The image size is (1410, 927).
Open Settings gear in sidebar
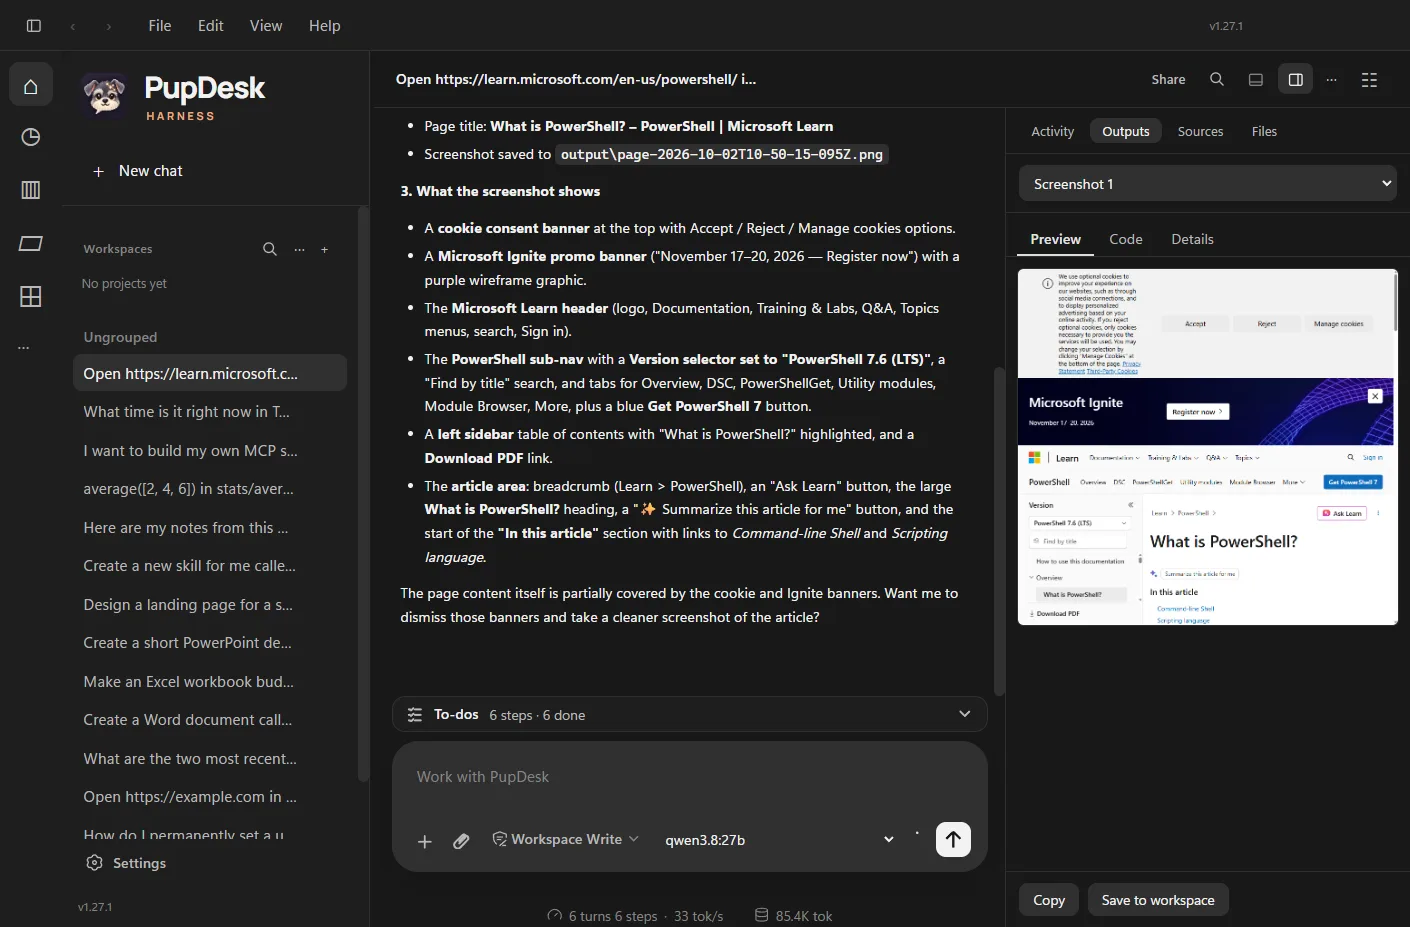tap(126, 863)
